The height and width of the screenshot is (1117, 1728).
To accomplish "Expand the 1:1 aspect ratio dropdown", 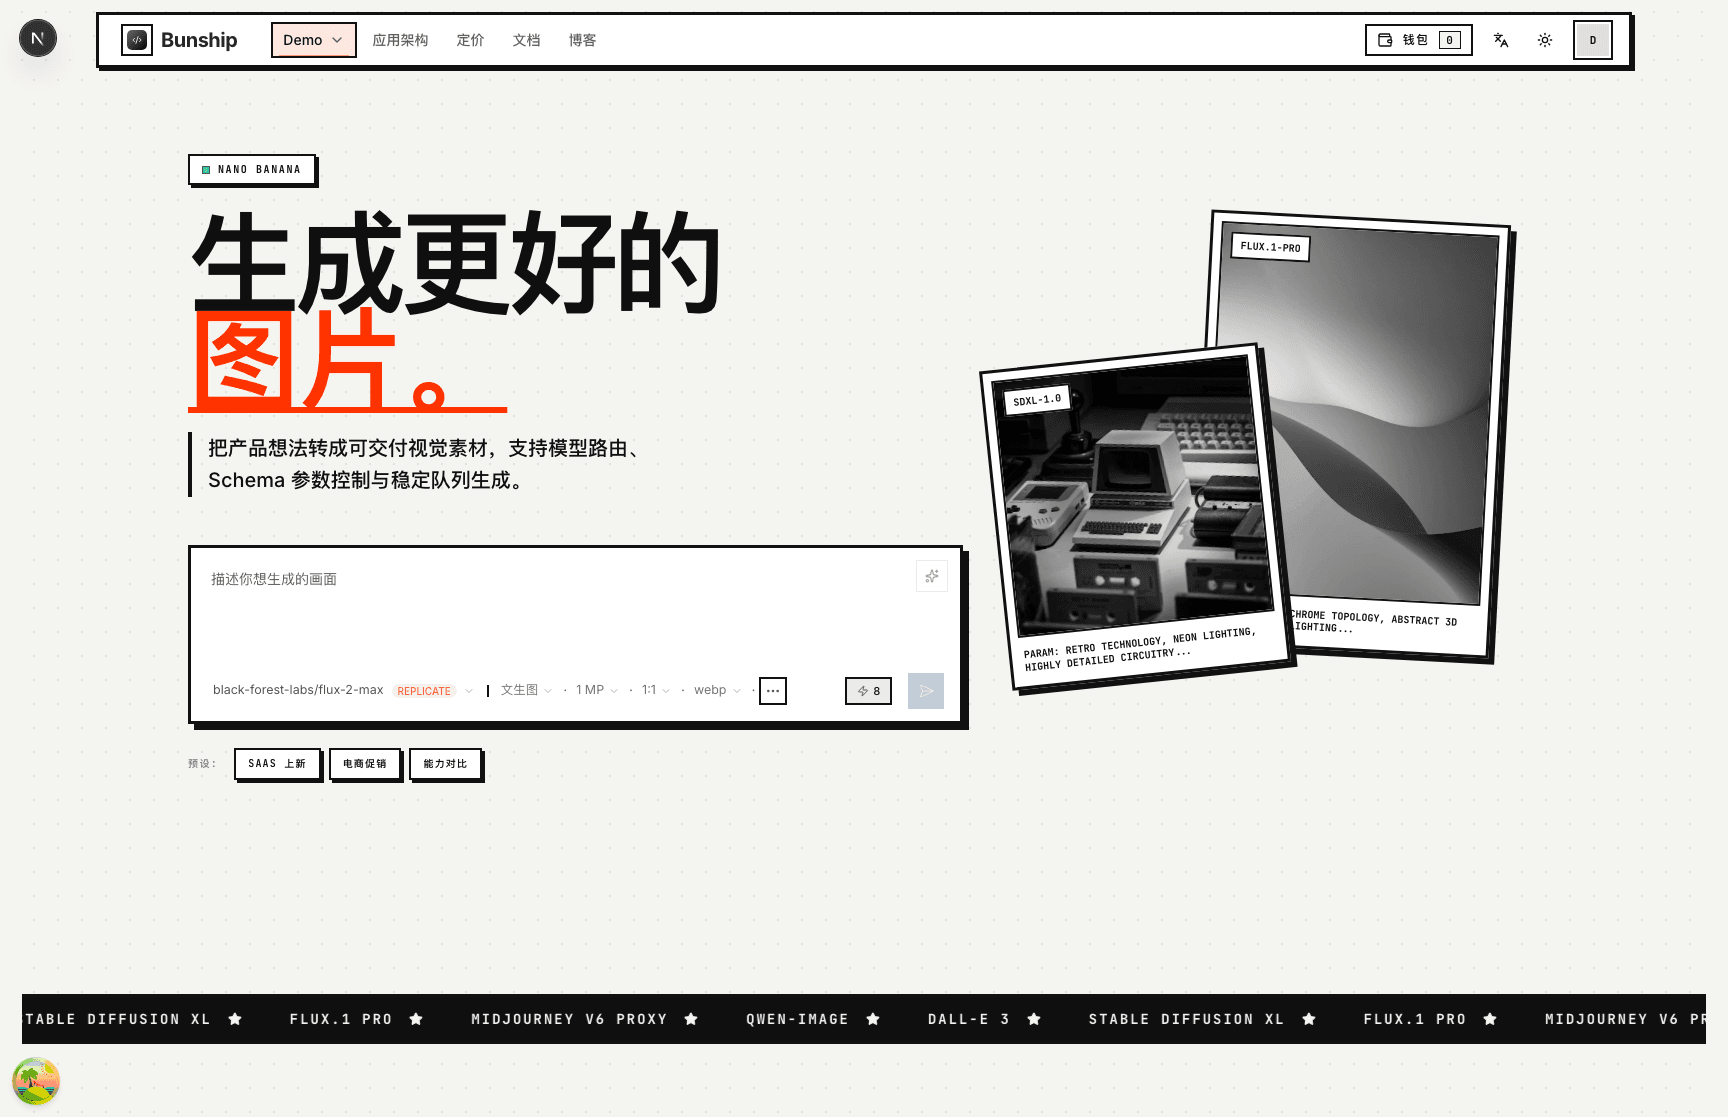I will click(653, 690).
